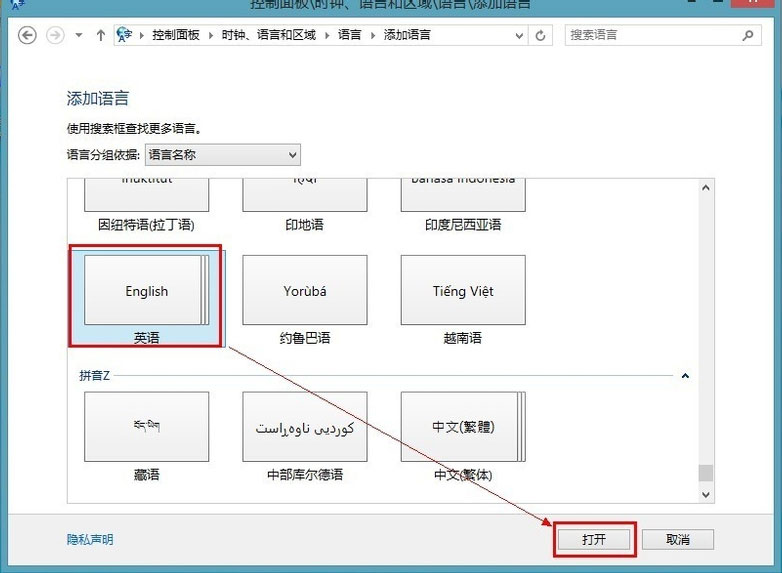Select the English language tile
This screenshot has height=573, width=782.
pyautogui.click(x=146, y=291)
